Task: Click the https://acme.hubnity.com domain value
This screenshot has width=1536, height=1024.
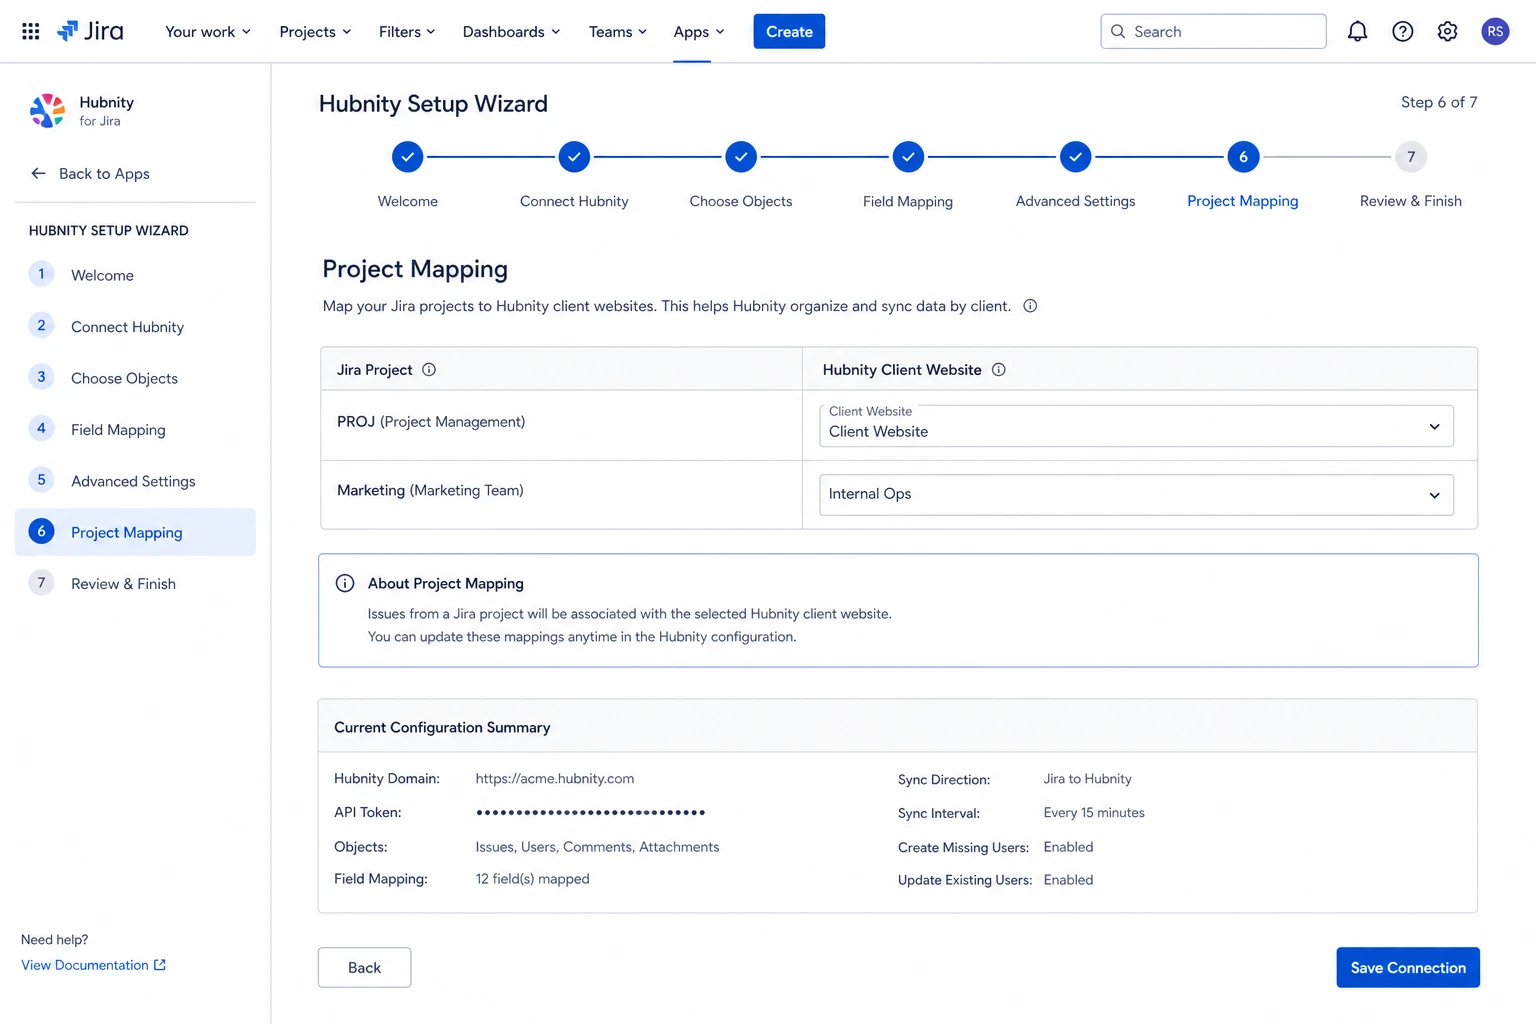Action: point(555,779)
